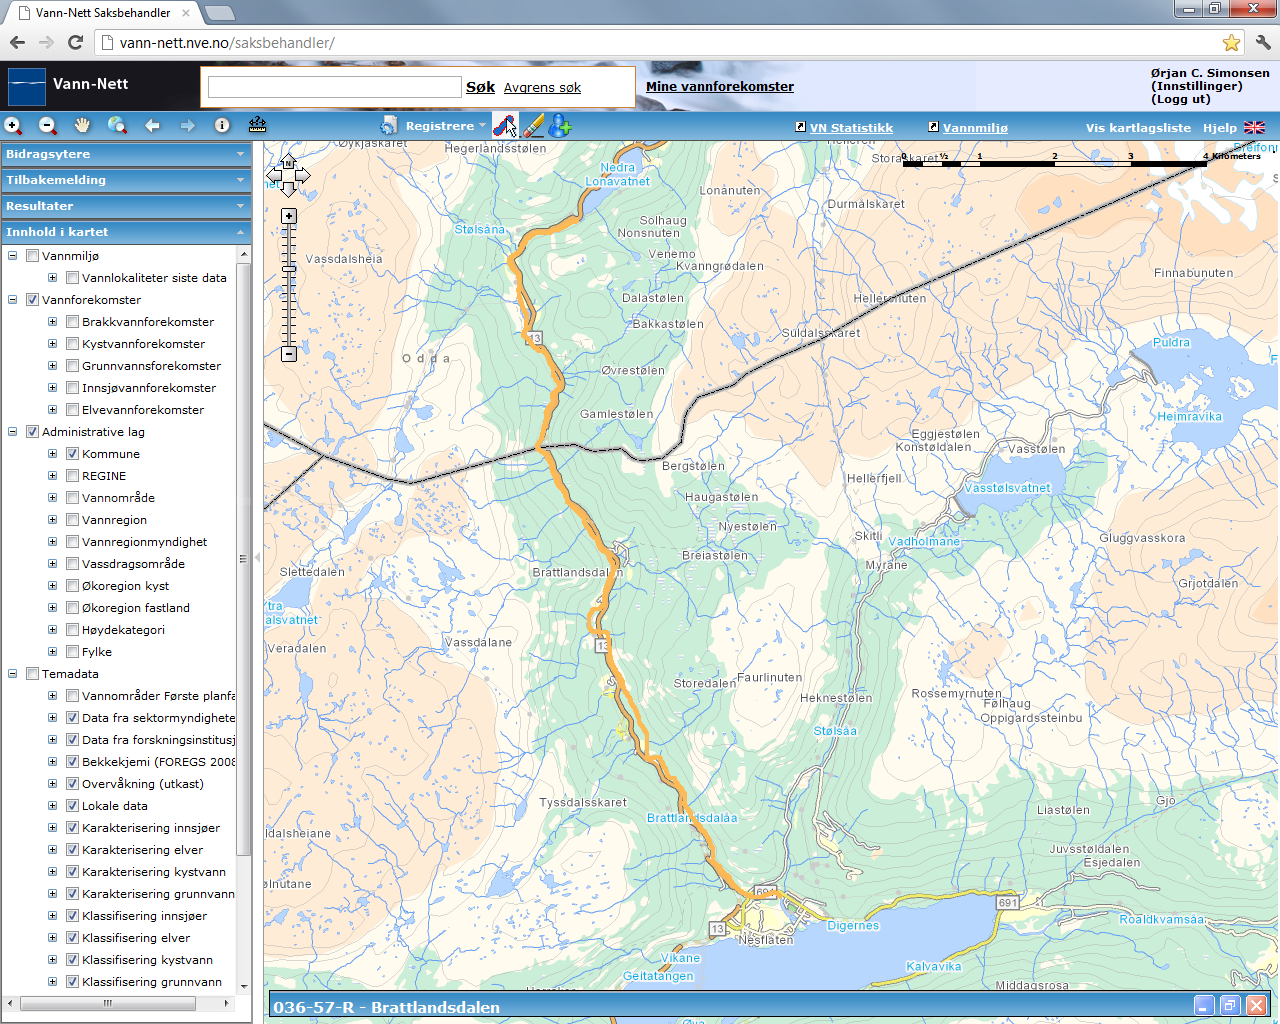
Task: Pan map north with the N arrow
Action: pyautogui.click(x=288, y=162)
